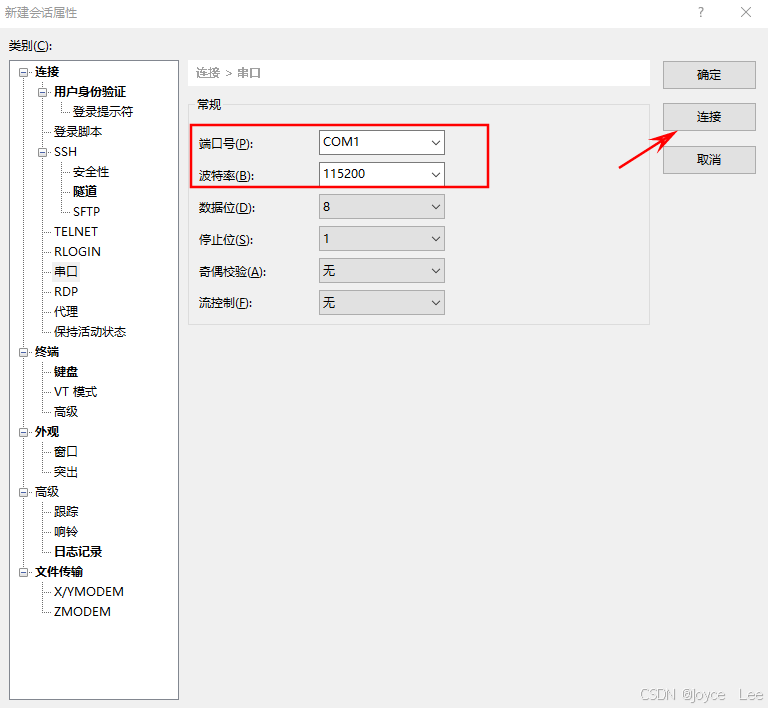Viewport: 768px width, 708px height.
Task: Collapse the 文件传输 tree node
Action: [x=23, y=572]
